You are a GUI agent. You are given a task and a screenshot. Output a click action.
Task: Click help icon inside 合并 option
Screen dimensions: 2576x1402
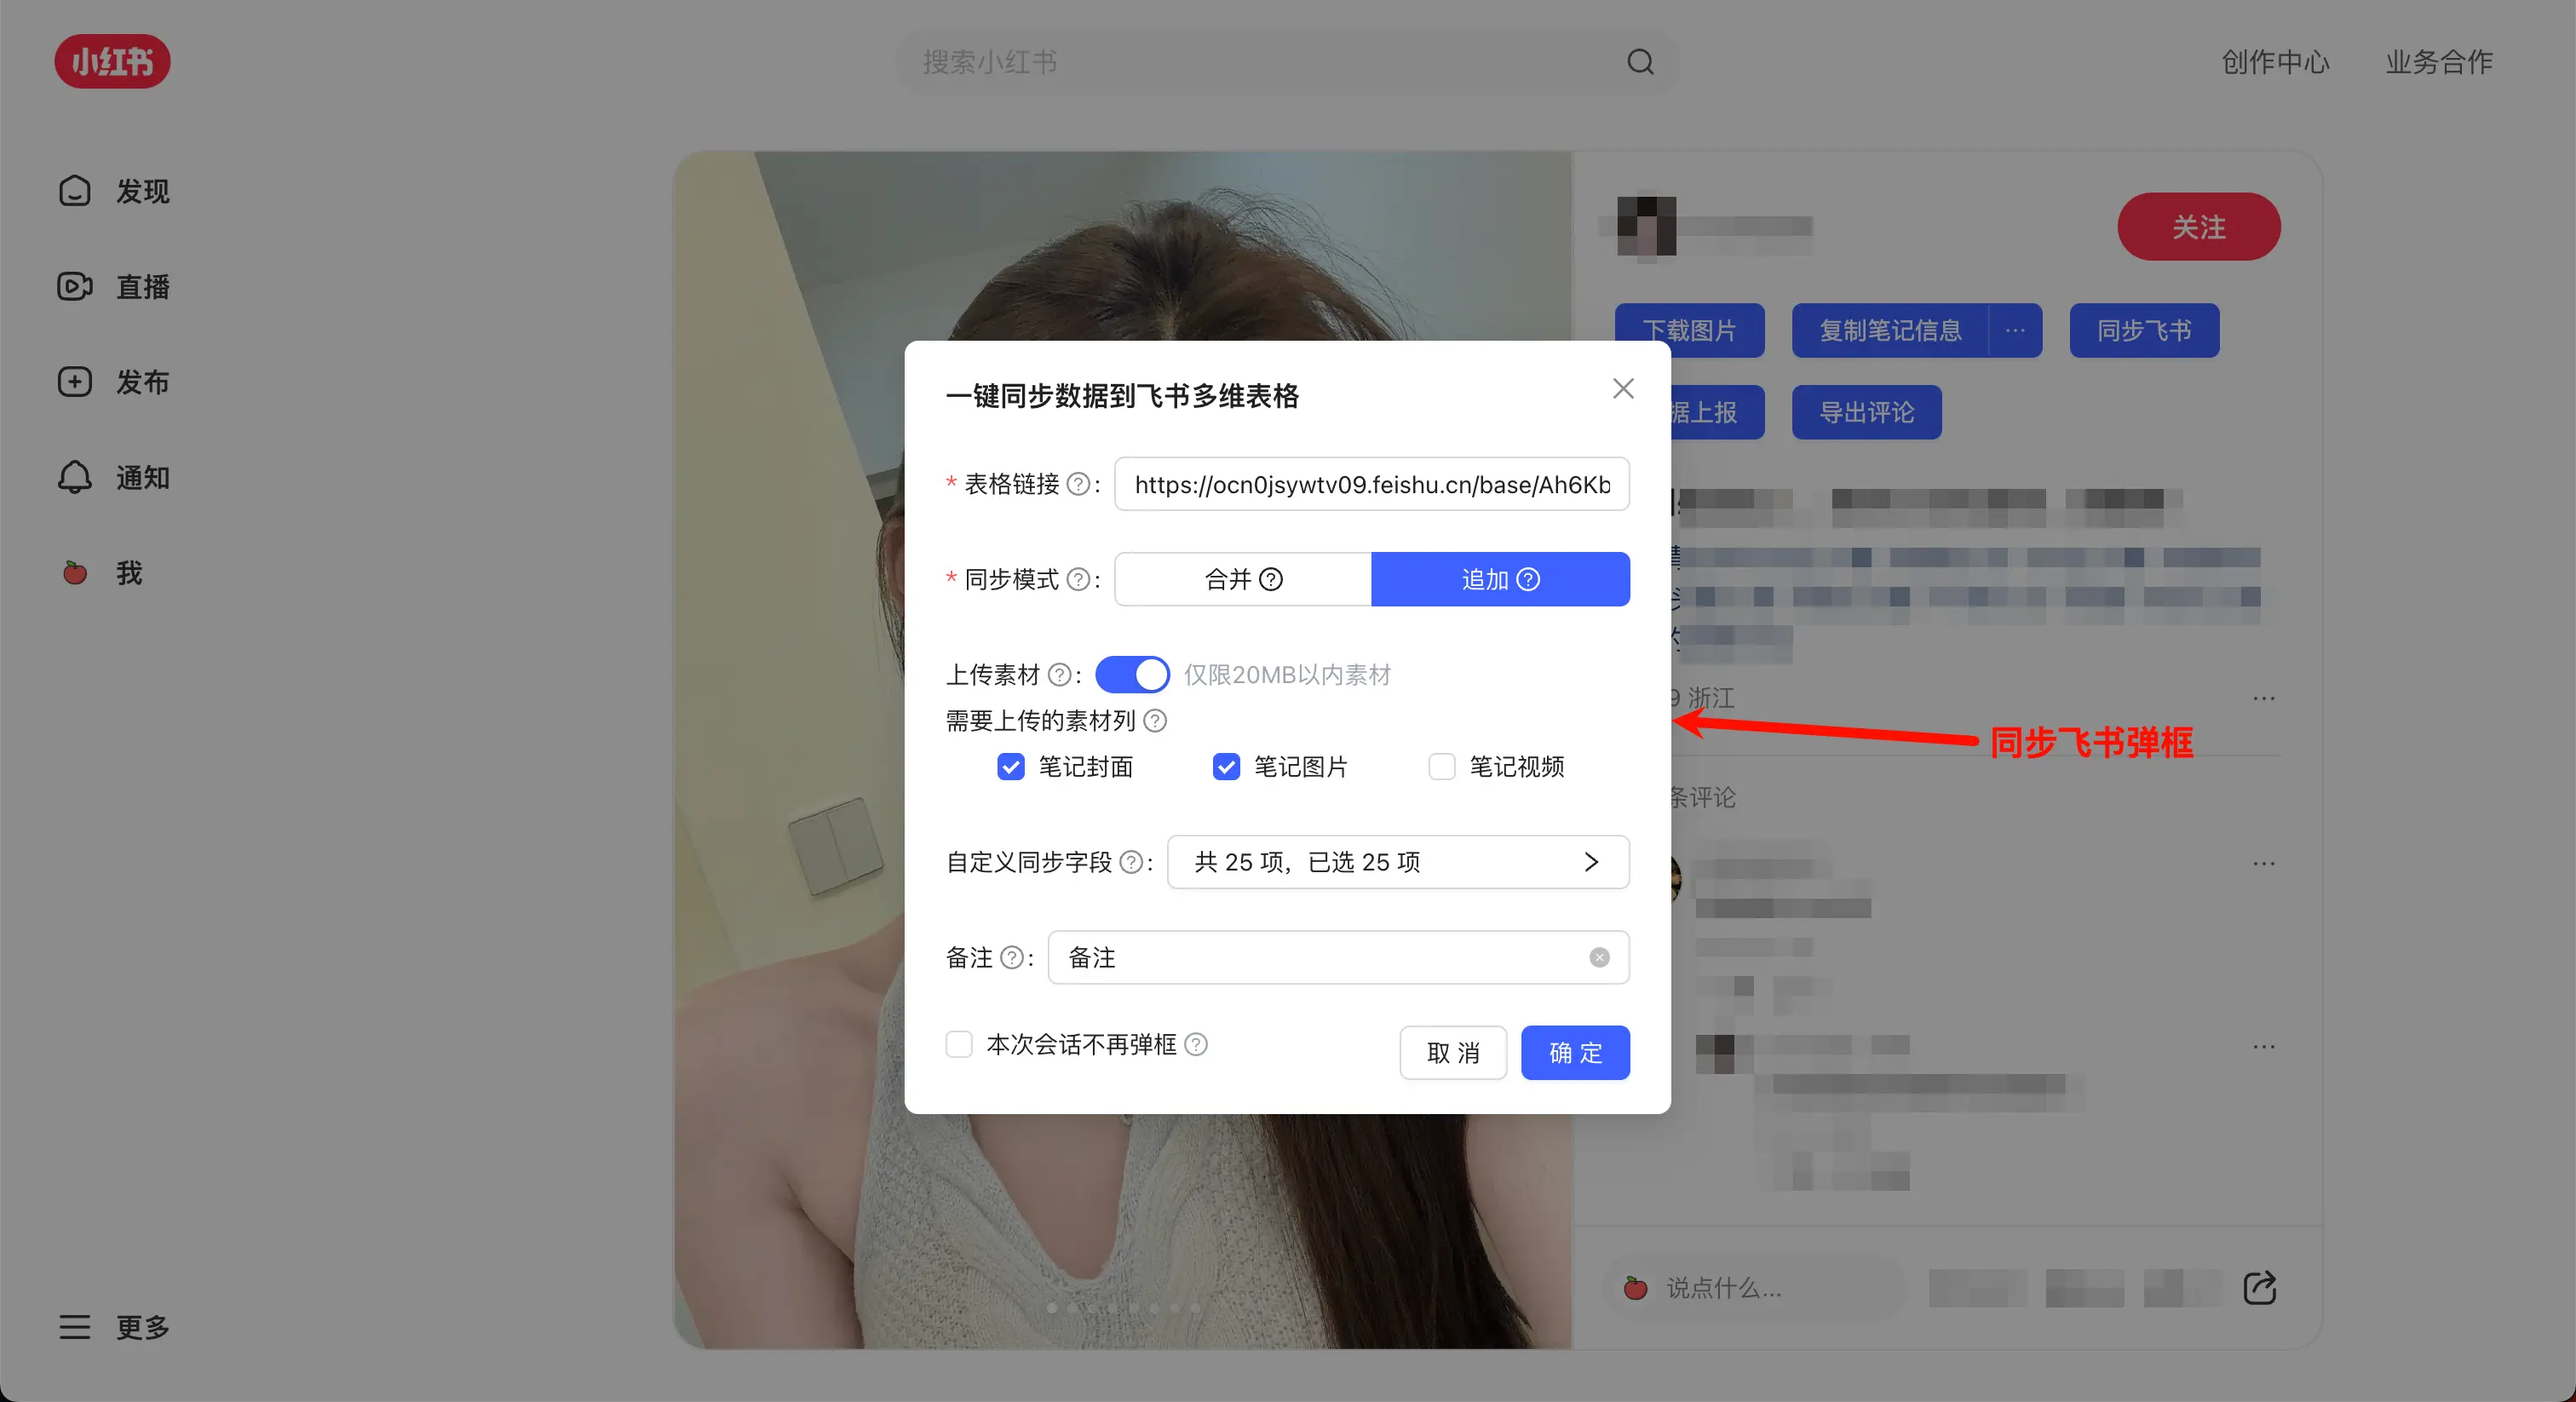(x=1271, y=579)
